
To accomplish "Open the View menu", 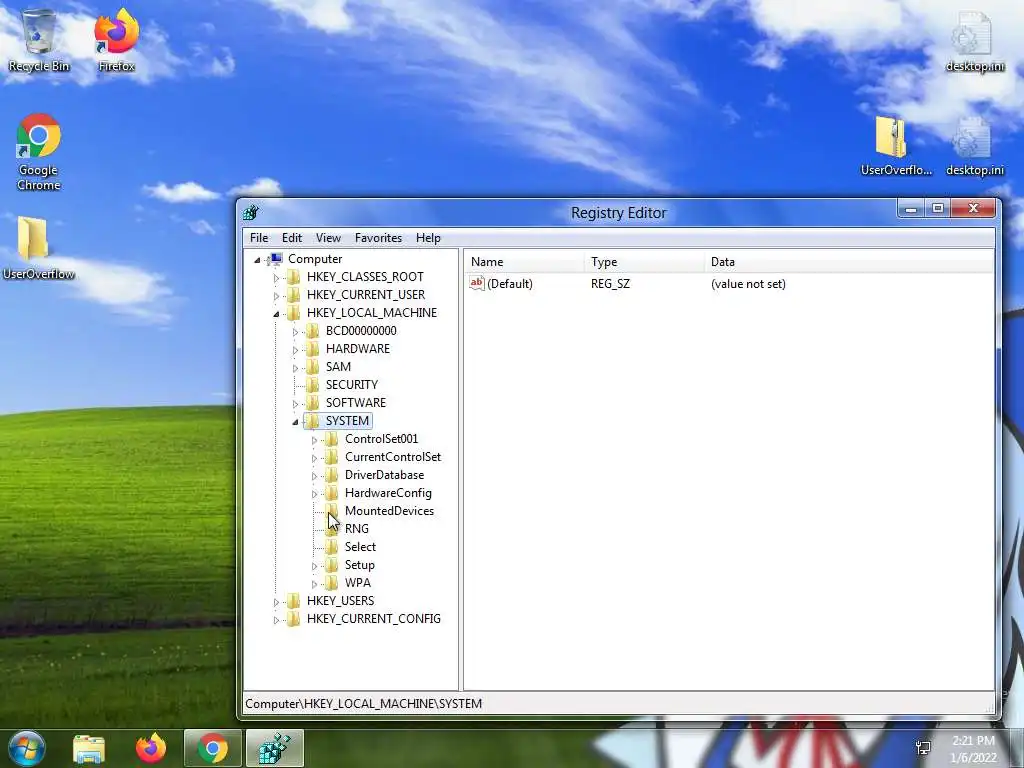I will (328, 238).
